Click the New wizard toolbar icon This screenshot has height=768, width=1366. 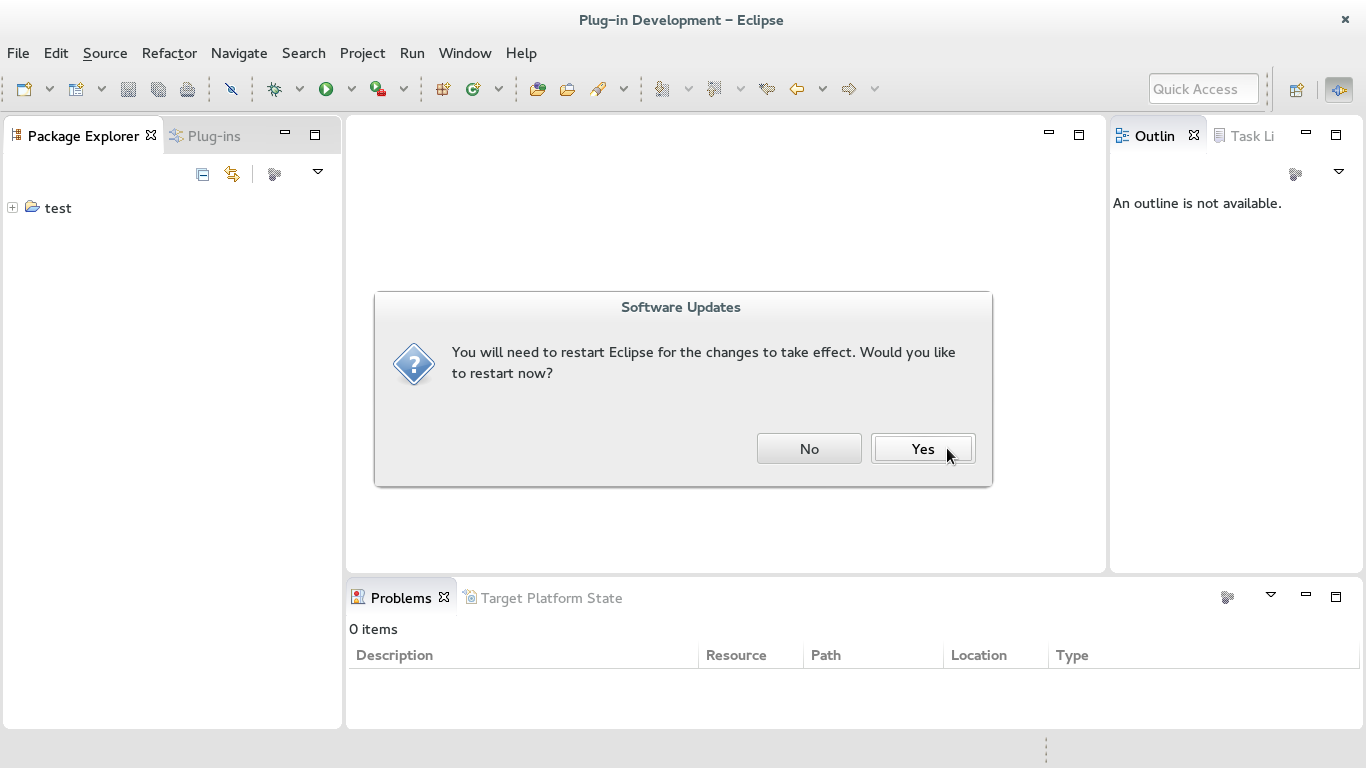coord(25,89)
